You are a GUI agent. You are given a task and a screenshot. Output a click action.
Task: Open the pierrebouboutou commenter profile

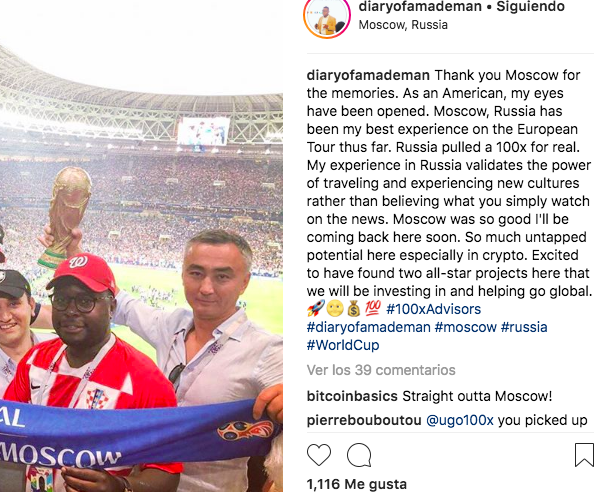(x=364, y=420)
